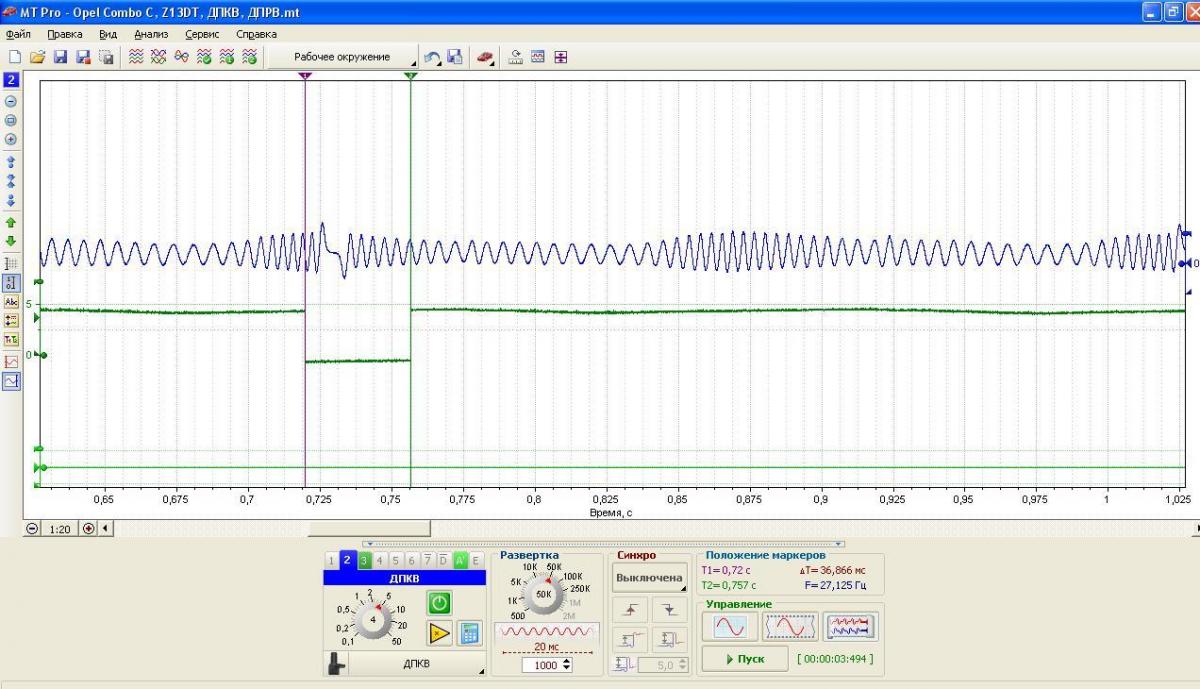Click the yellow amplifier triangle icon

tap(439, 633)
